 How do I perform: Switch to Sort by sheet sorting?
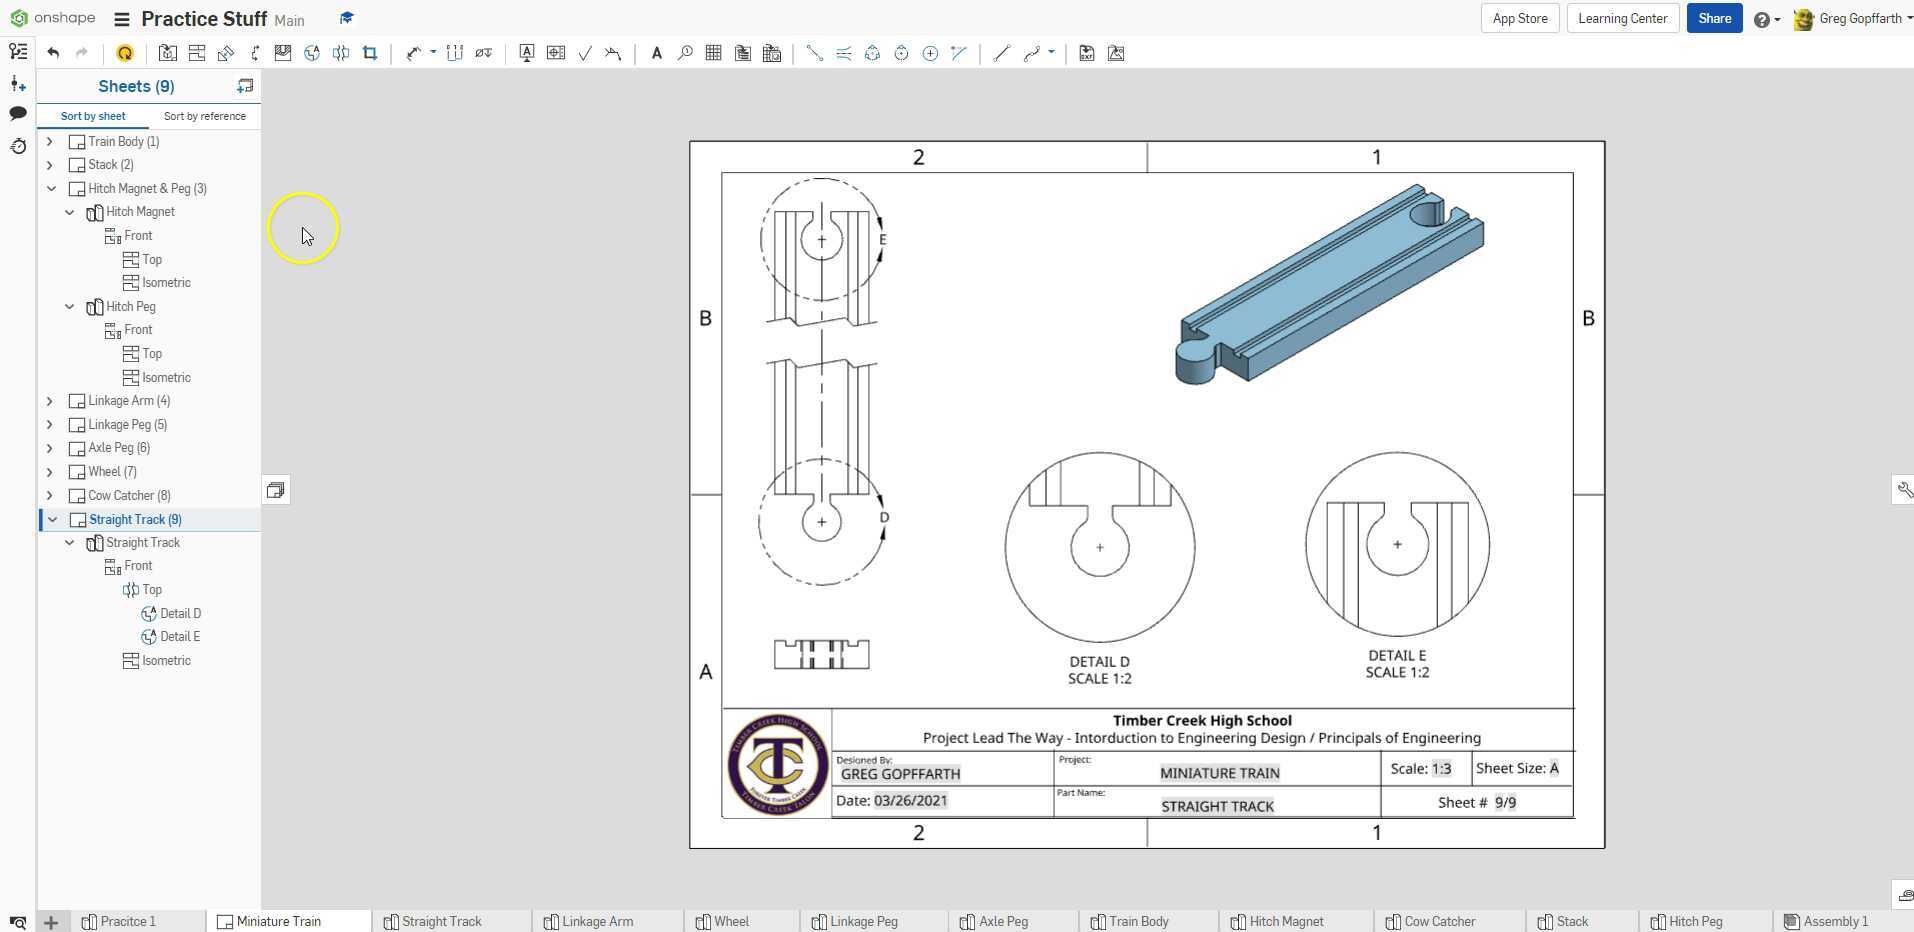click(93, 116)
